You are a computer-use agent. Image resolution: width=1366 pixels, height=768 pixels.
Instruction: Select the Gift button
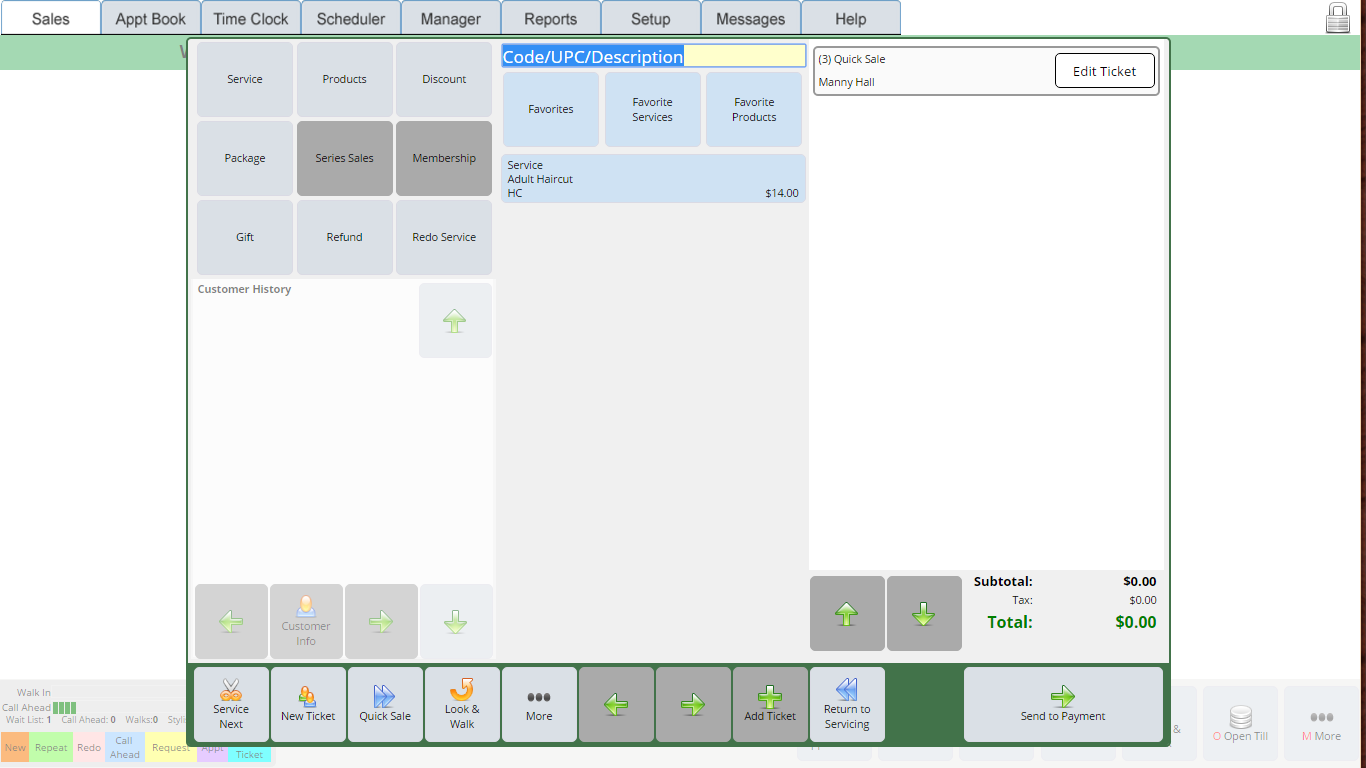click(x=245, y=237)
